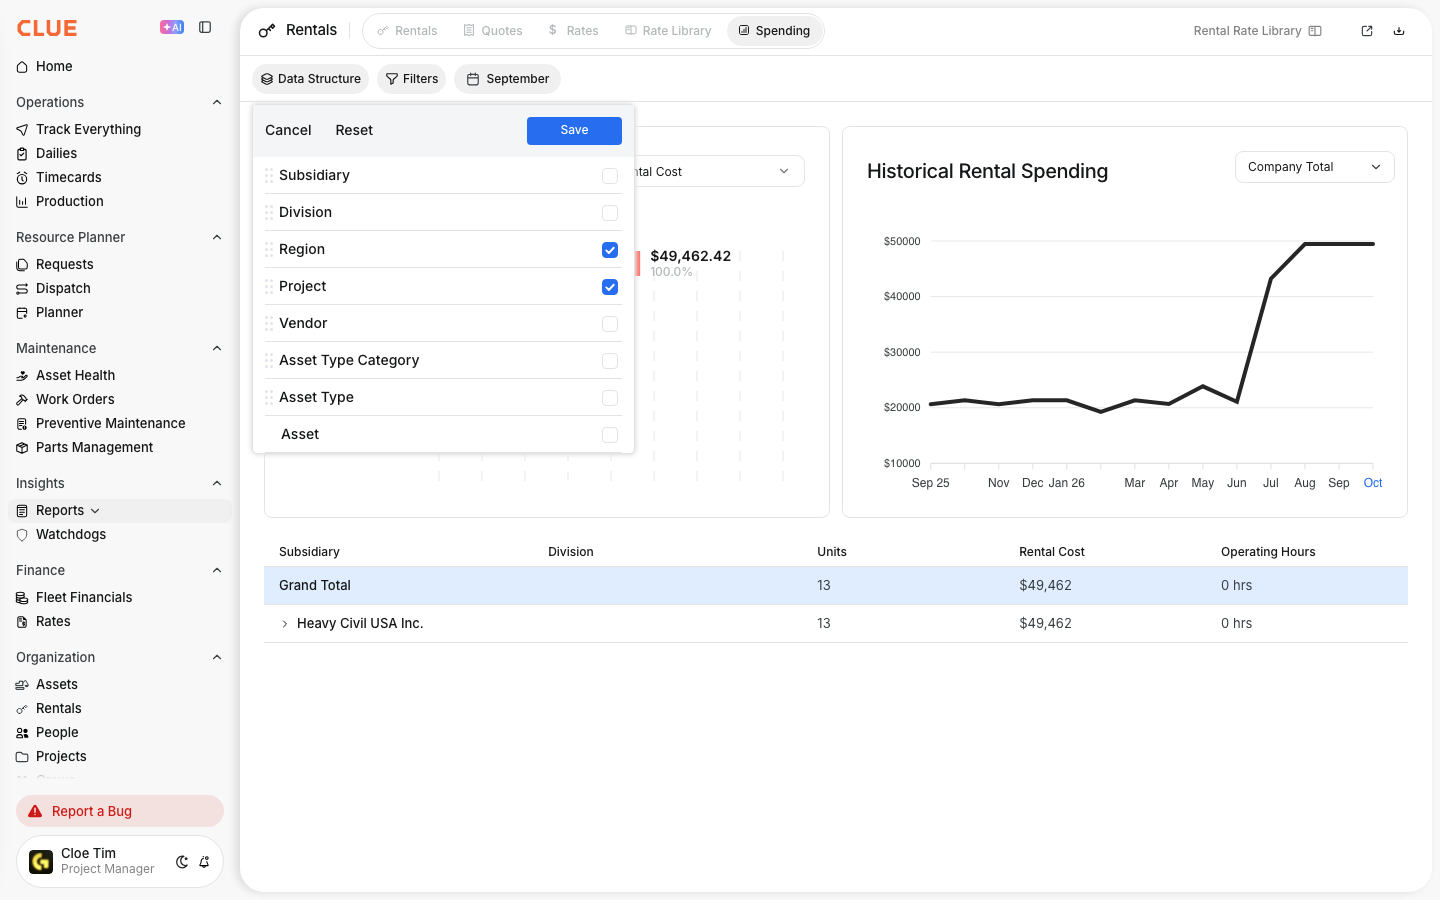The width and height of the screenshot is (1440, 900).
Task: Save the data structure settings
Action: (574, 131)
